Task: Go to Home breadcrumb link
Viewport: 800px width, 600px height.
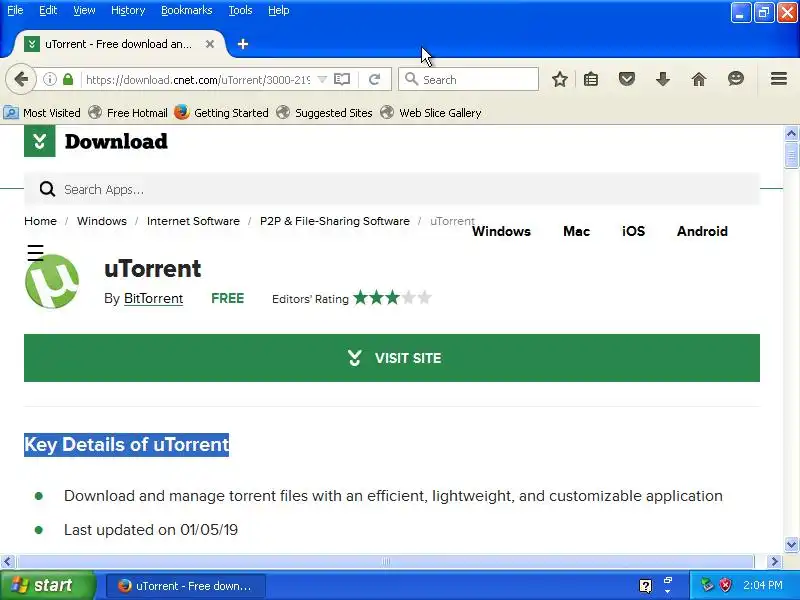Action: pos(40,221)
